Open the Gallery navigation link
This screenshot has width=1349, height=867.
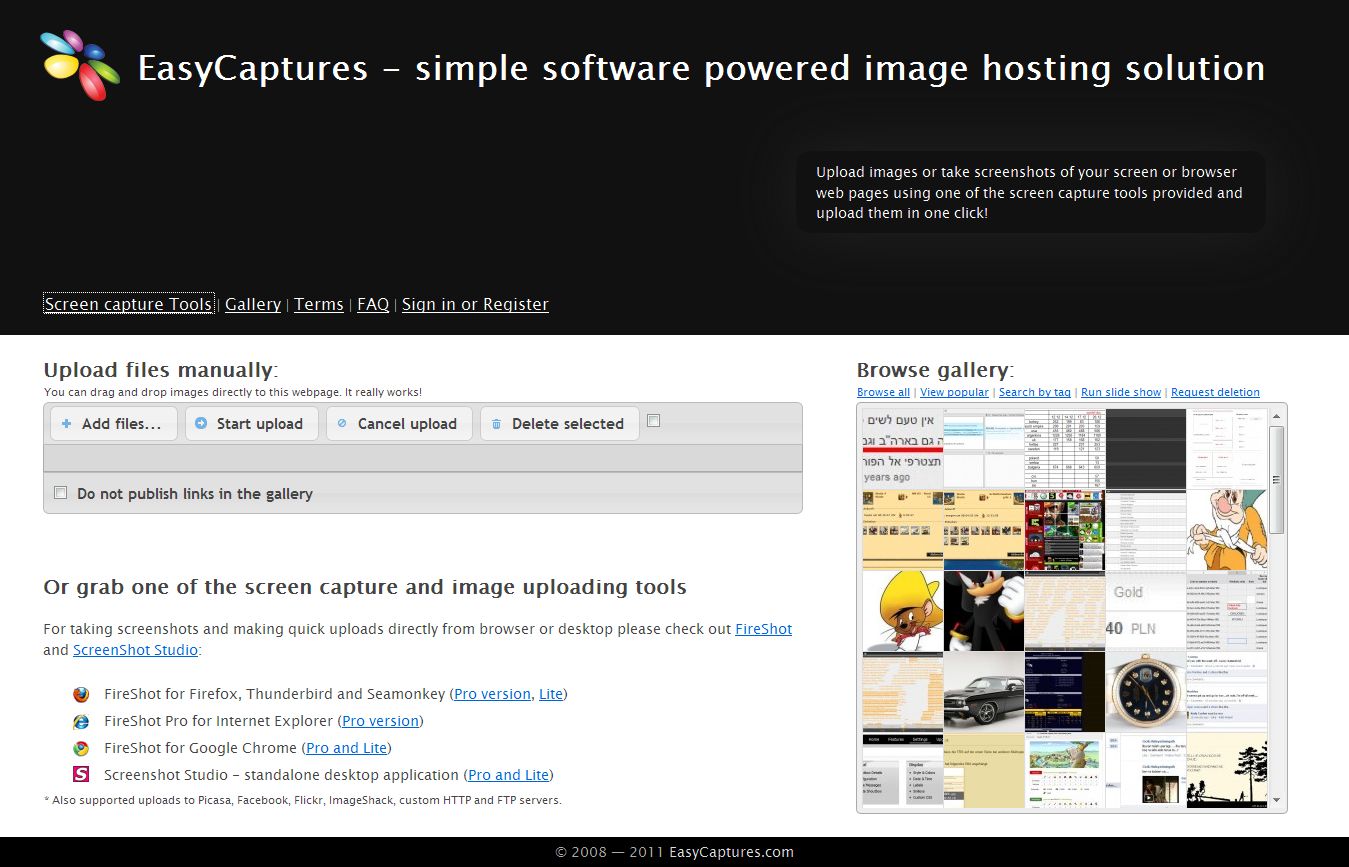(x=253, y=304)
